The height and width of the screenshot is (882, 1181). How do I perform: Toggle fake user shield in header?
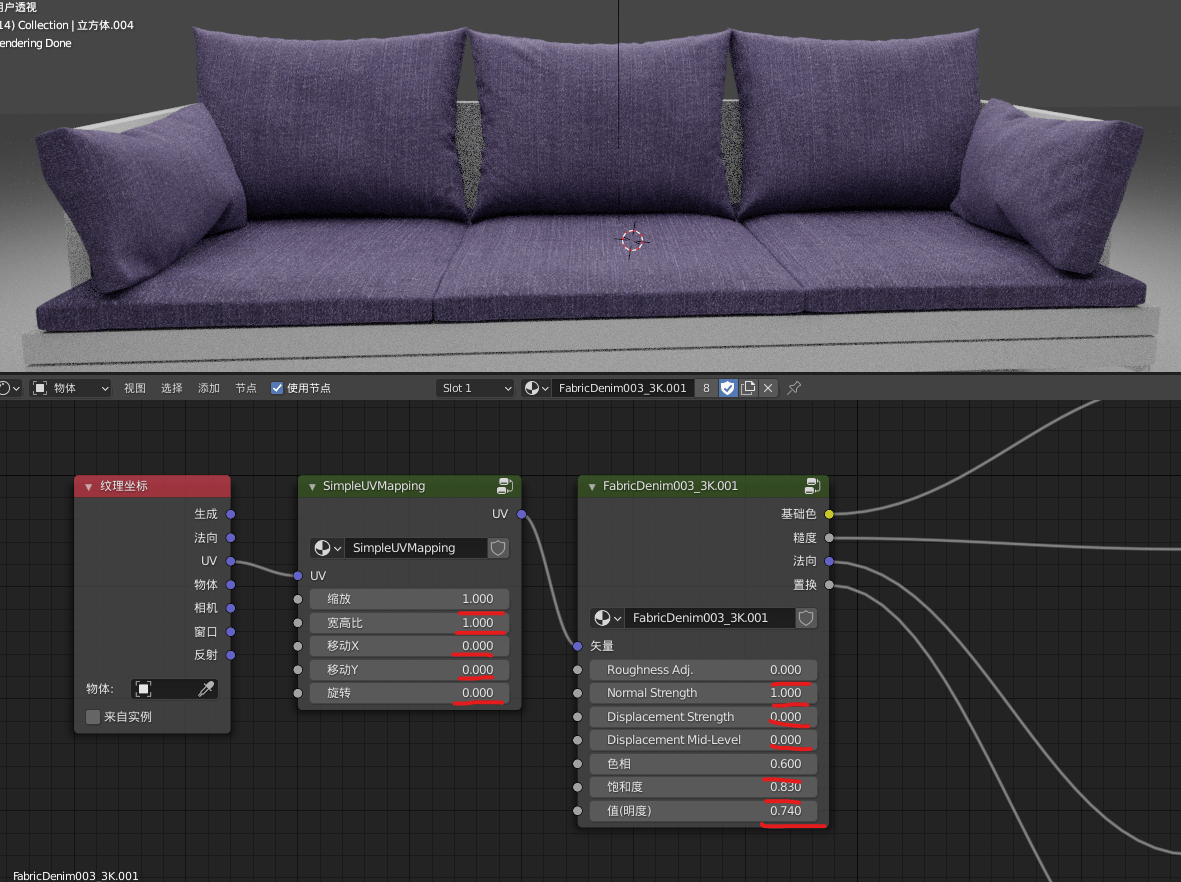click(728, 388)
